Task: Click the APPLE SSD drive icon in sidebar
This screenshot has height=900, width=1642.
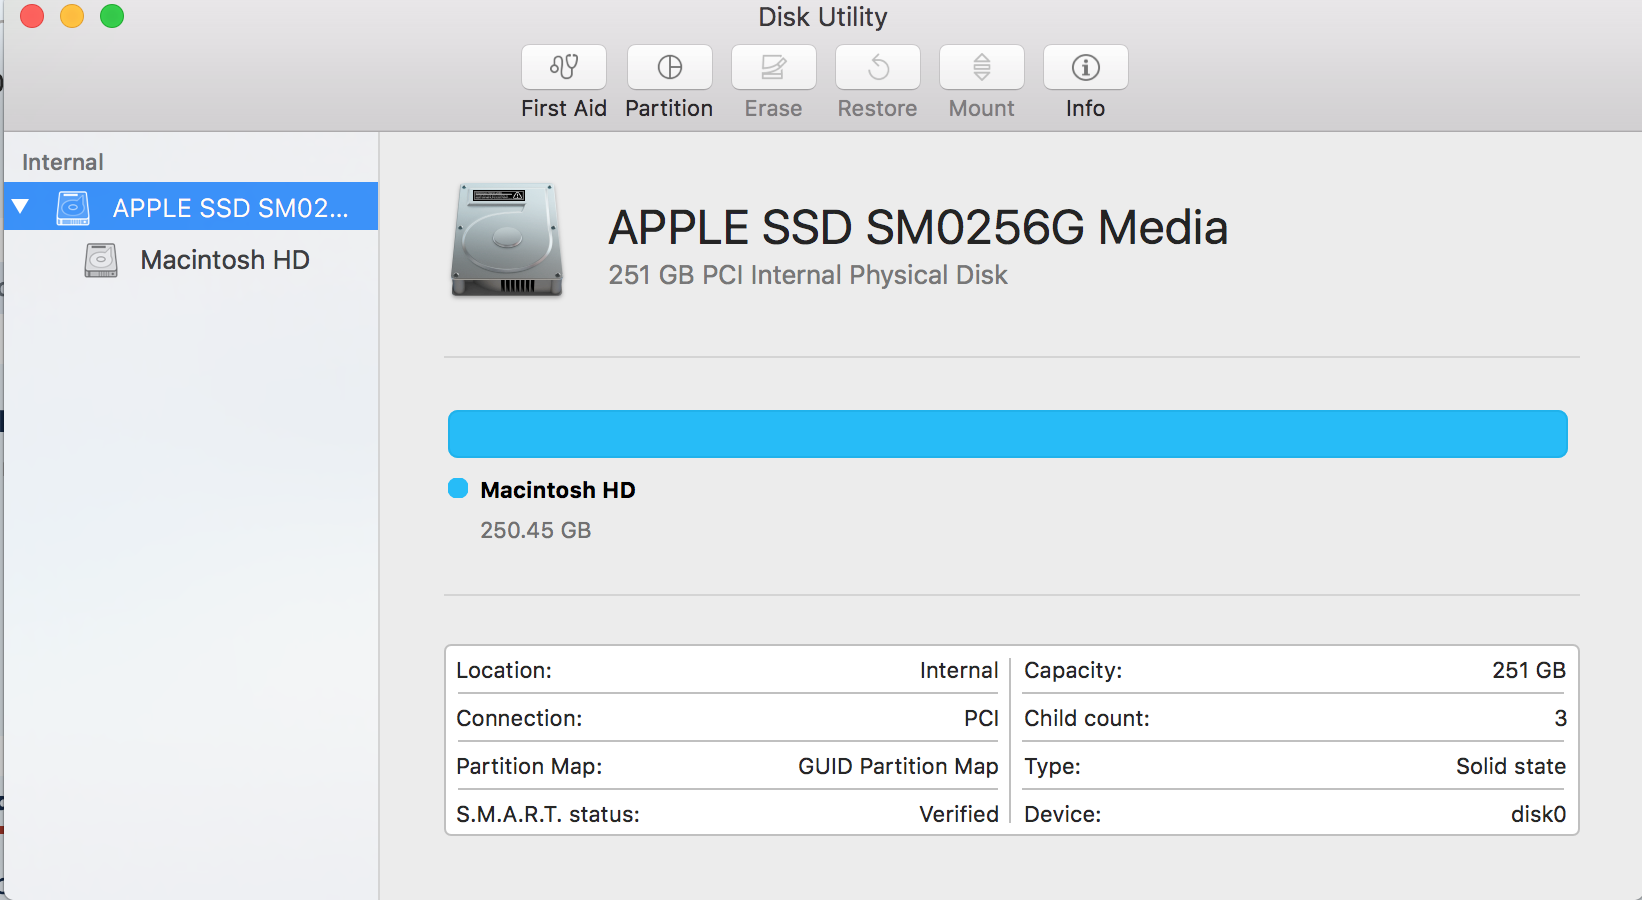Action: pos(73,207)
